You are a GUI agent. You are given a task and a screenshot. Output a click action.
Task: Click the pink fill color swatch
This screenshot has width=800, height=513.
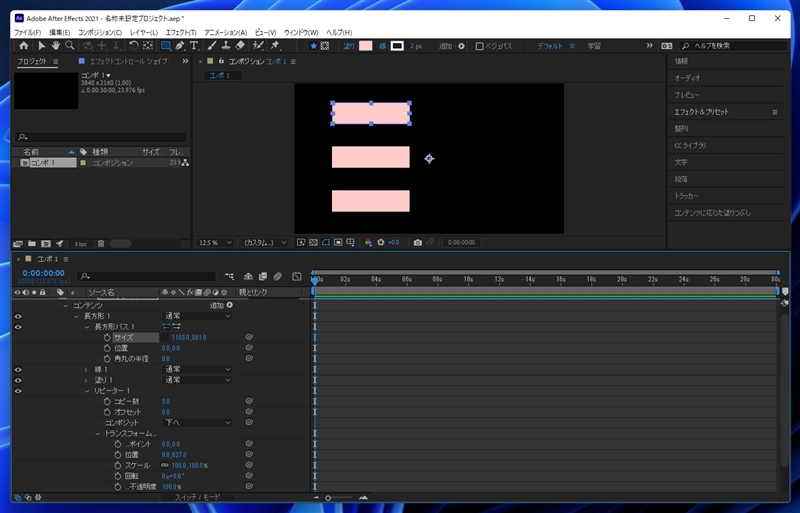(365, 46)
